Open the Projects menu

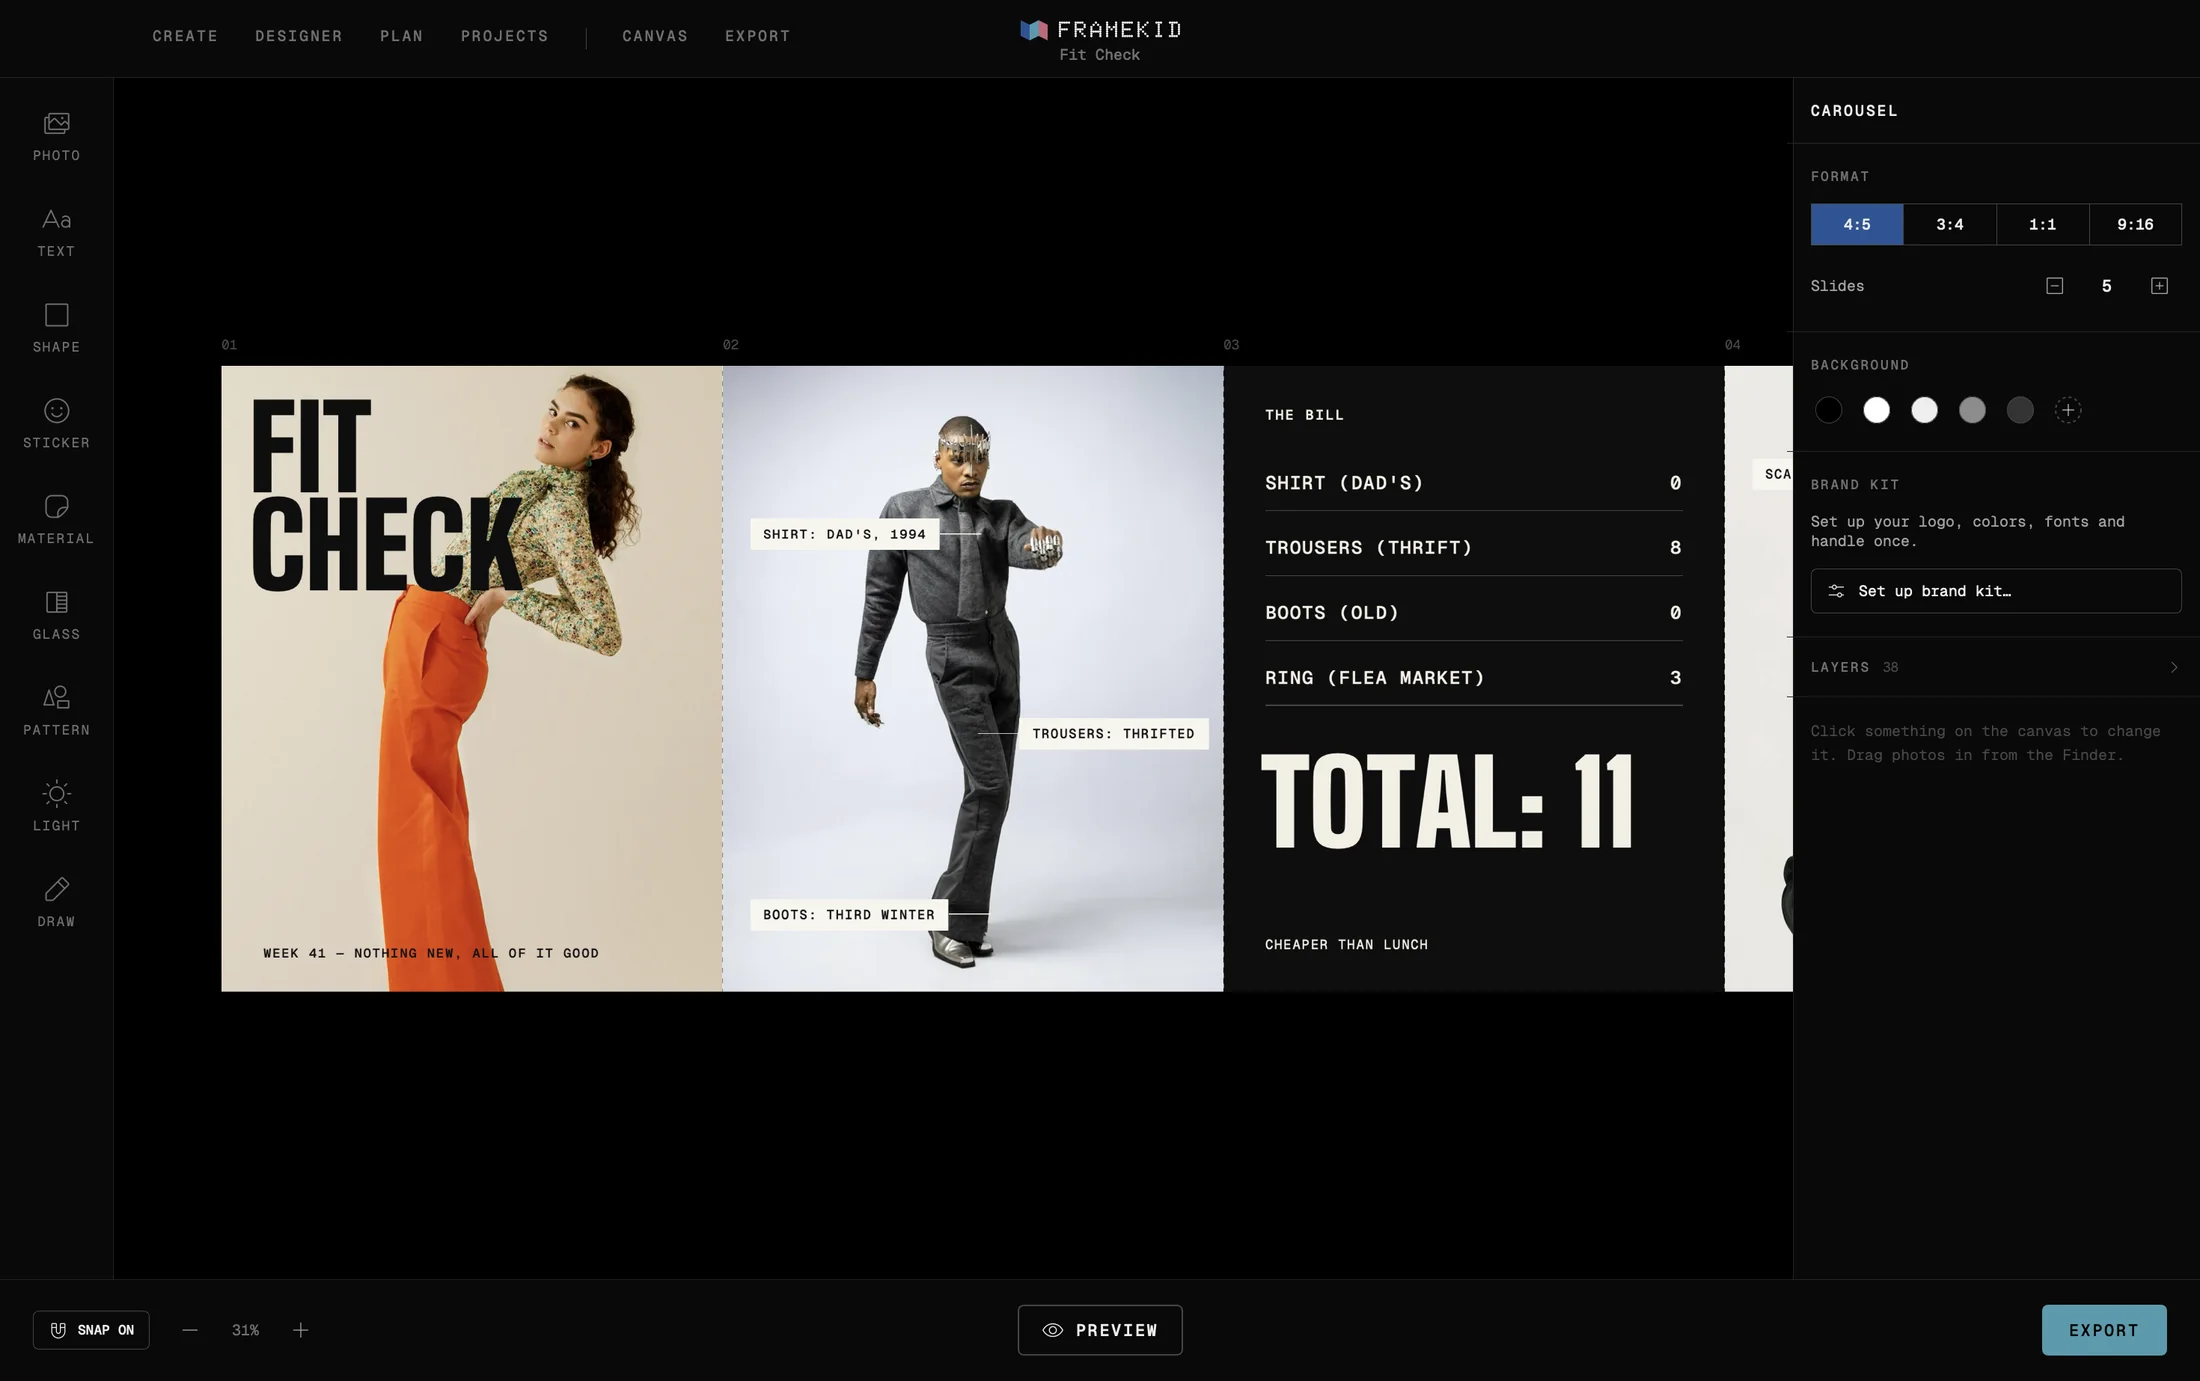[x=505, y=36]
